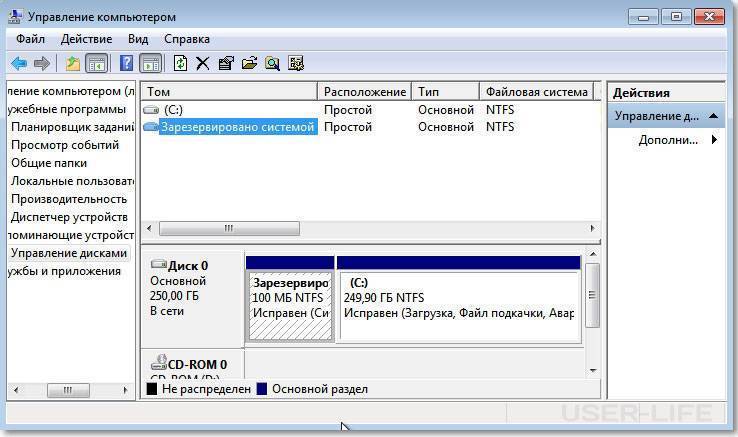
Task: Click the Up one level folder icon
Action: [72, 63]
